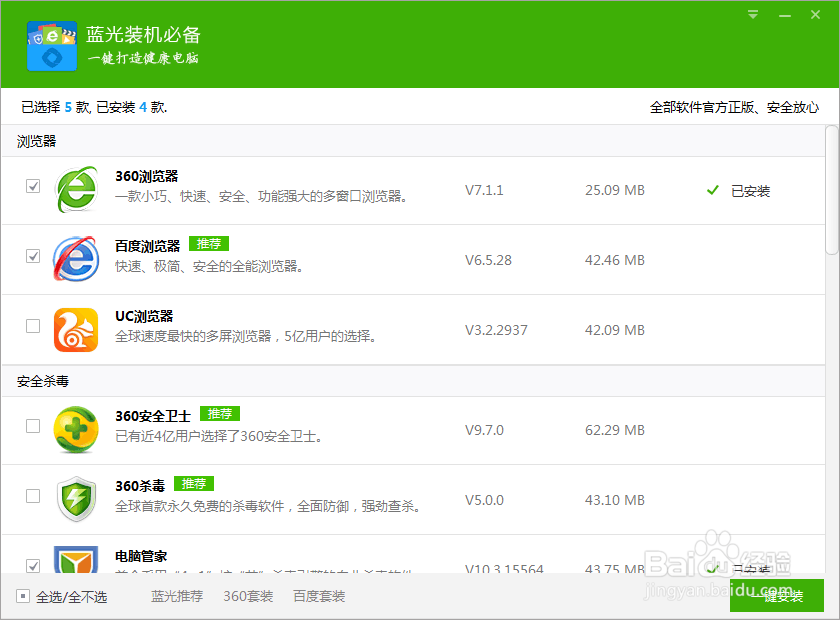Click the UC浏览器 name text
This screenshot has height=620, width=840.
tap(144, 317)
